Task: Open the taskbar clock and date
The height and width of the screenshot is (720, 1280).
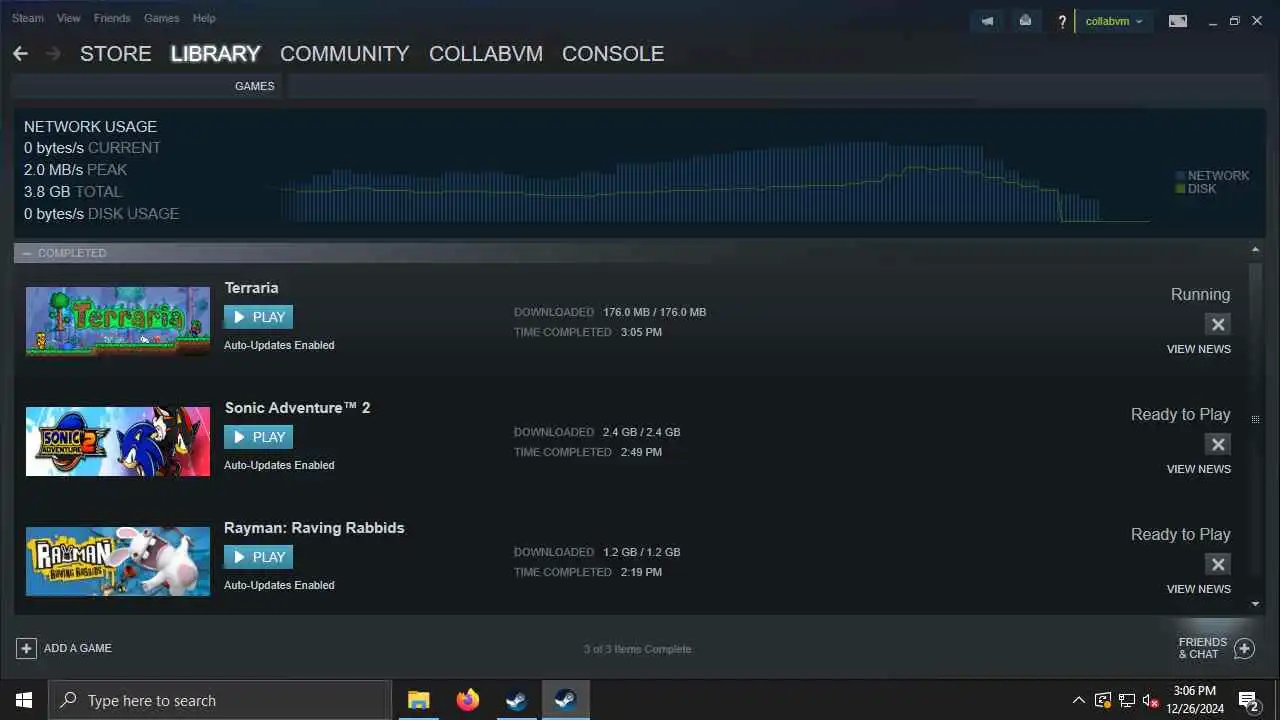Action: click(x=1195, y=700)
